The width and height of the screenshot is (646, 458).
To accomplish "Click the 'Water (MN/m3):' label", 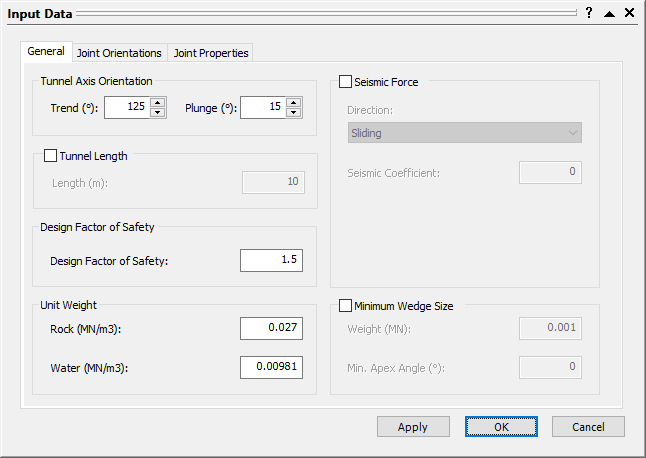I will (x=89, y=368).
